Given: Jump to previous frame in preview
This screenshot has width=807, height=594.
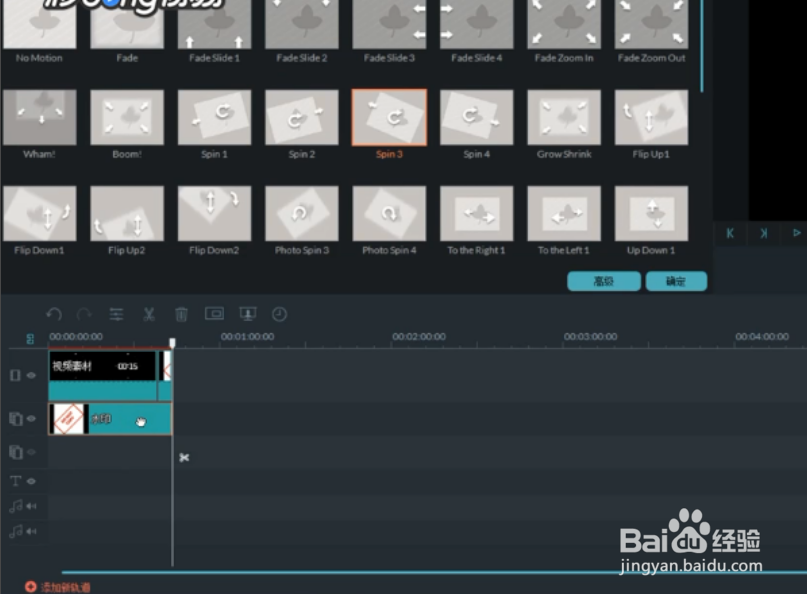Looking at the screenshot, I should pyautogui.click(x=730, y=233).
